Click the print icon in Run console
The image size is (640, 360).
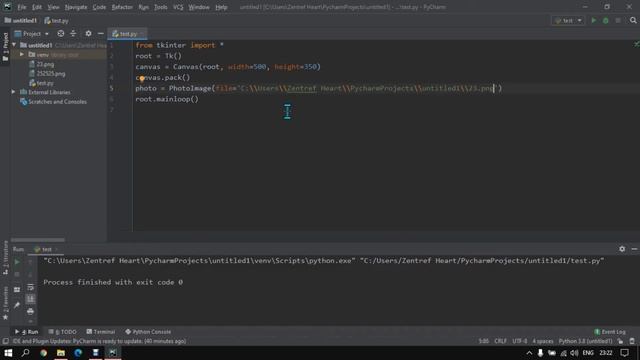[x=31, y=311]
